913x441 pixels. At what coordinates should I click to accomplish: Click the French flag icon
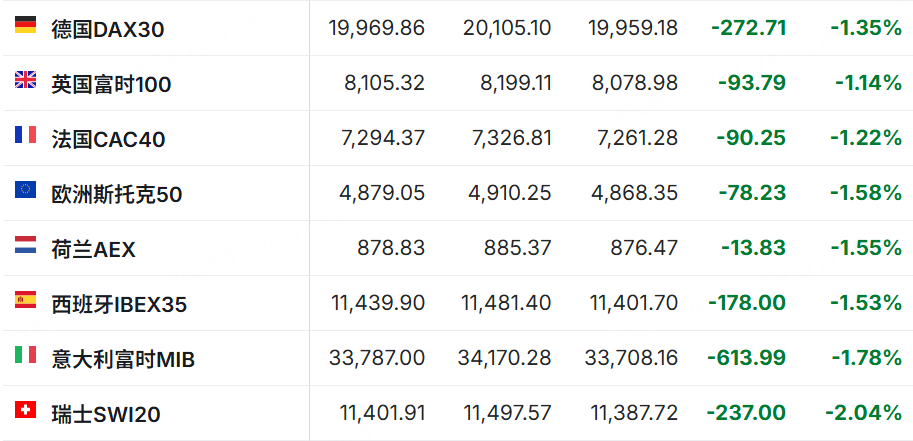coord(26,135)
